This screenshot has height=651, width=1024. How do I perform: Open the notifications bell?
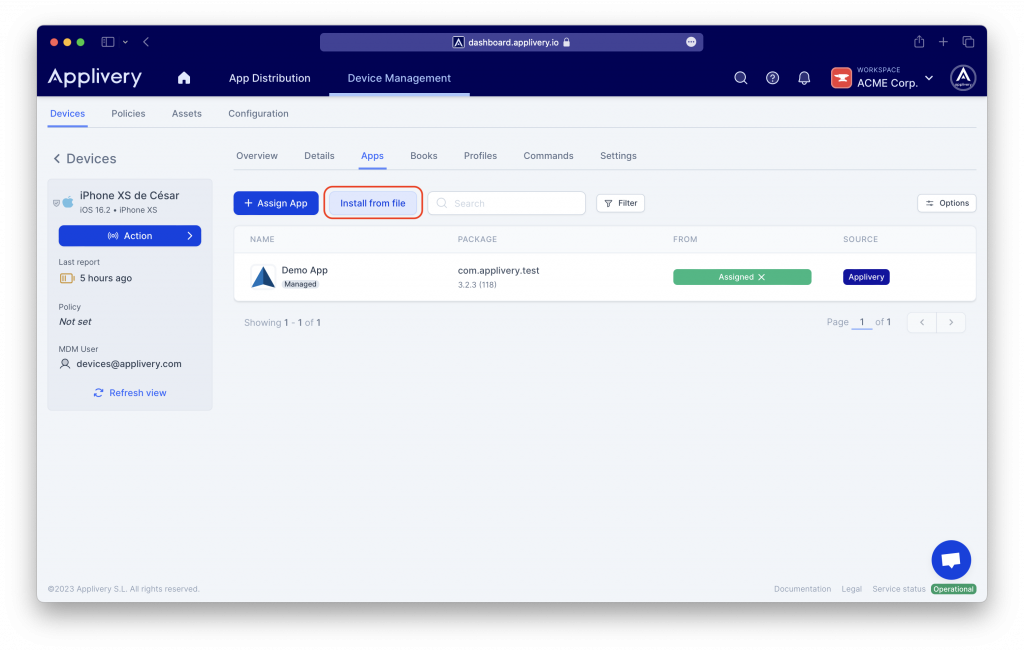click(x=804, y=78)
